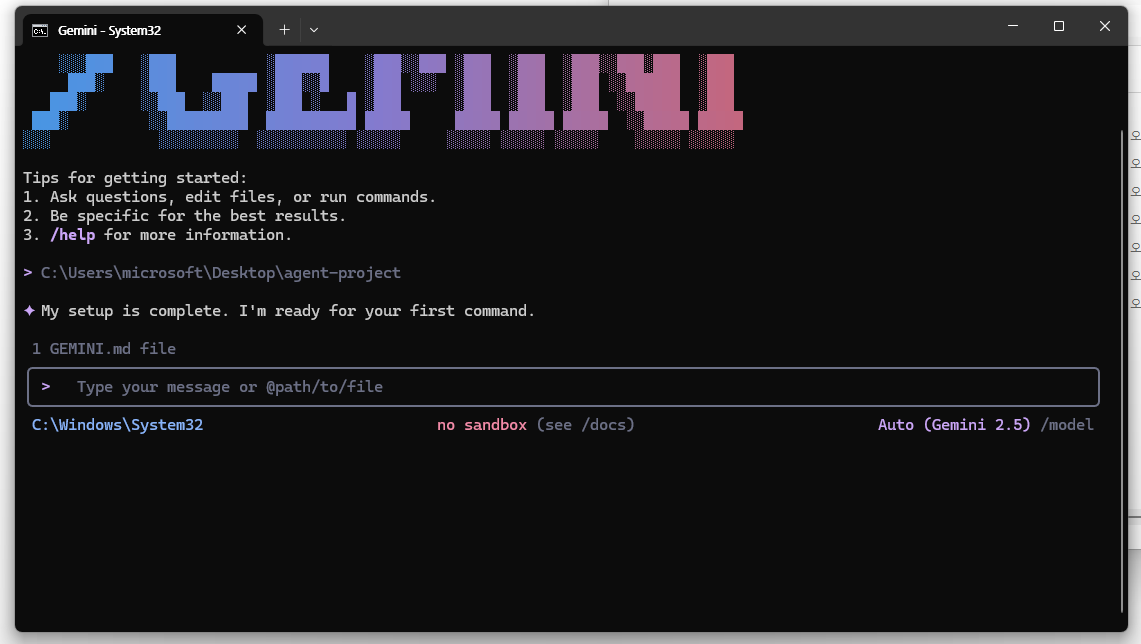Click the sparkle icon before setup message
The width and height of the screenshot is (1141, 644).
click(30, 311)
